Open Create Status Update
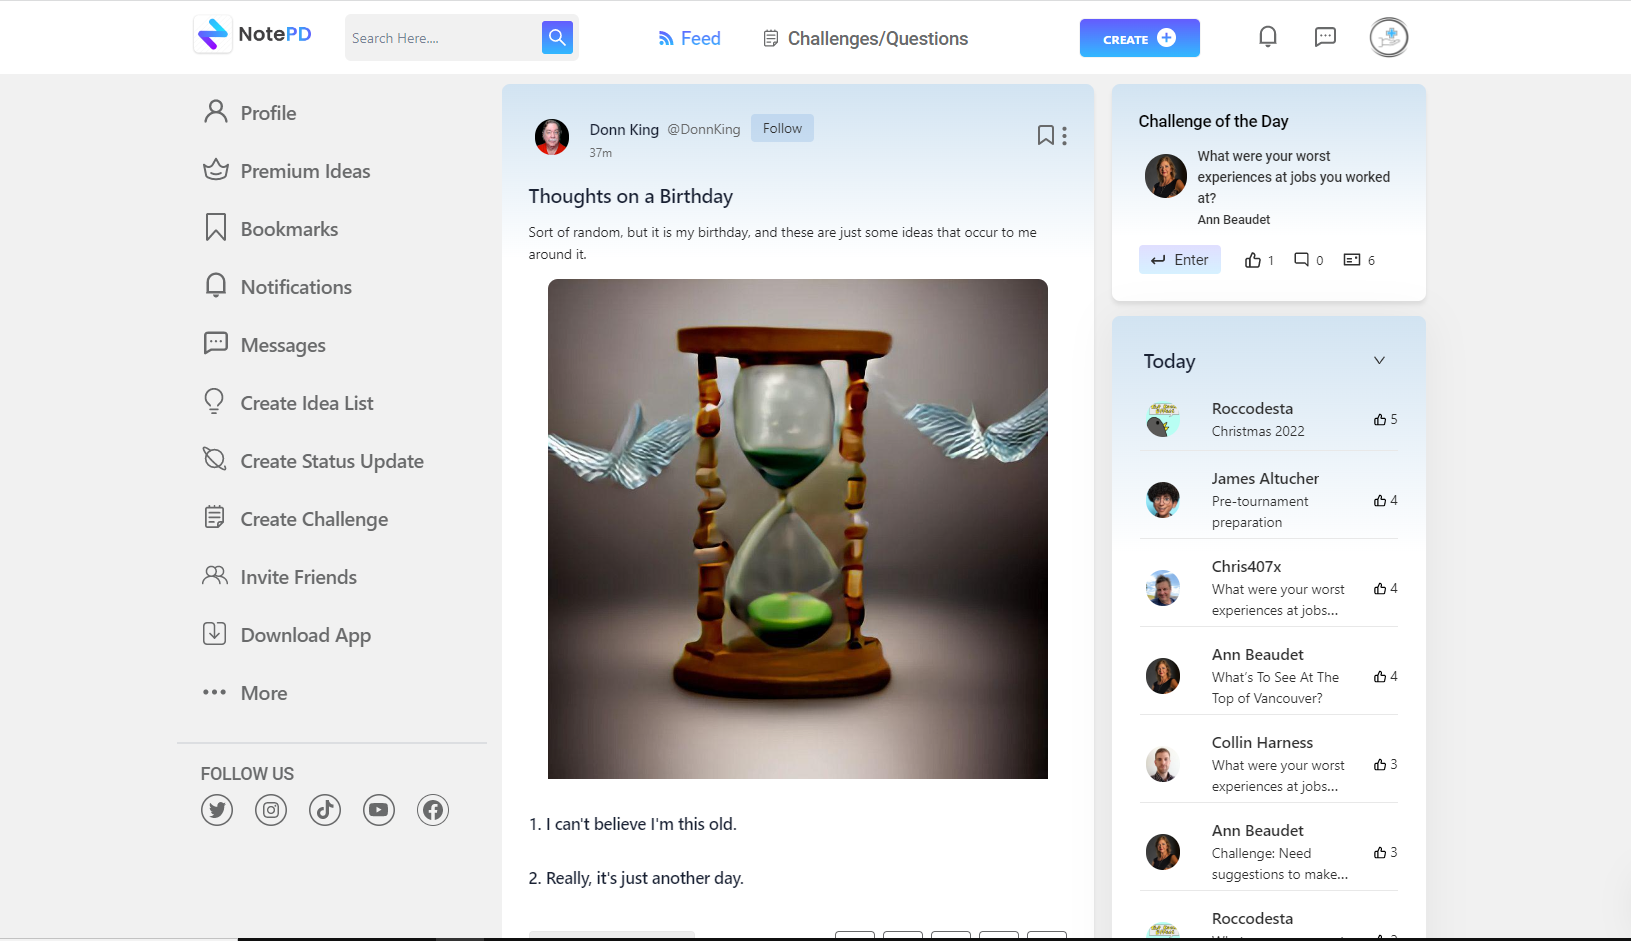 (313, 461)
